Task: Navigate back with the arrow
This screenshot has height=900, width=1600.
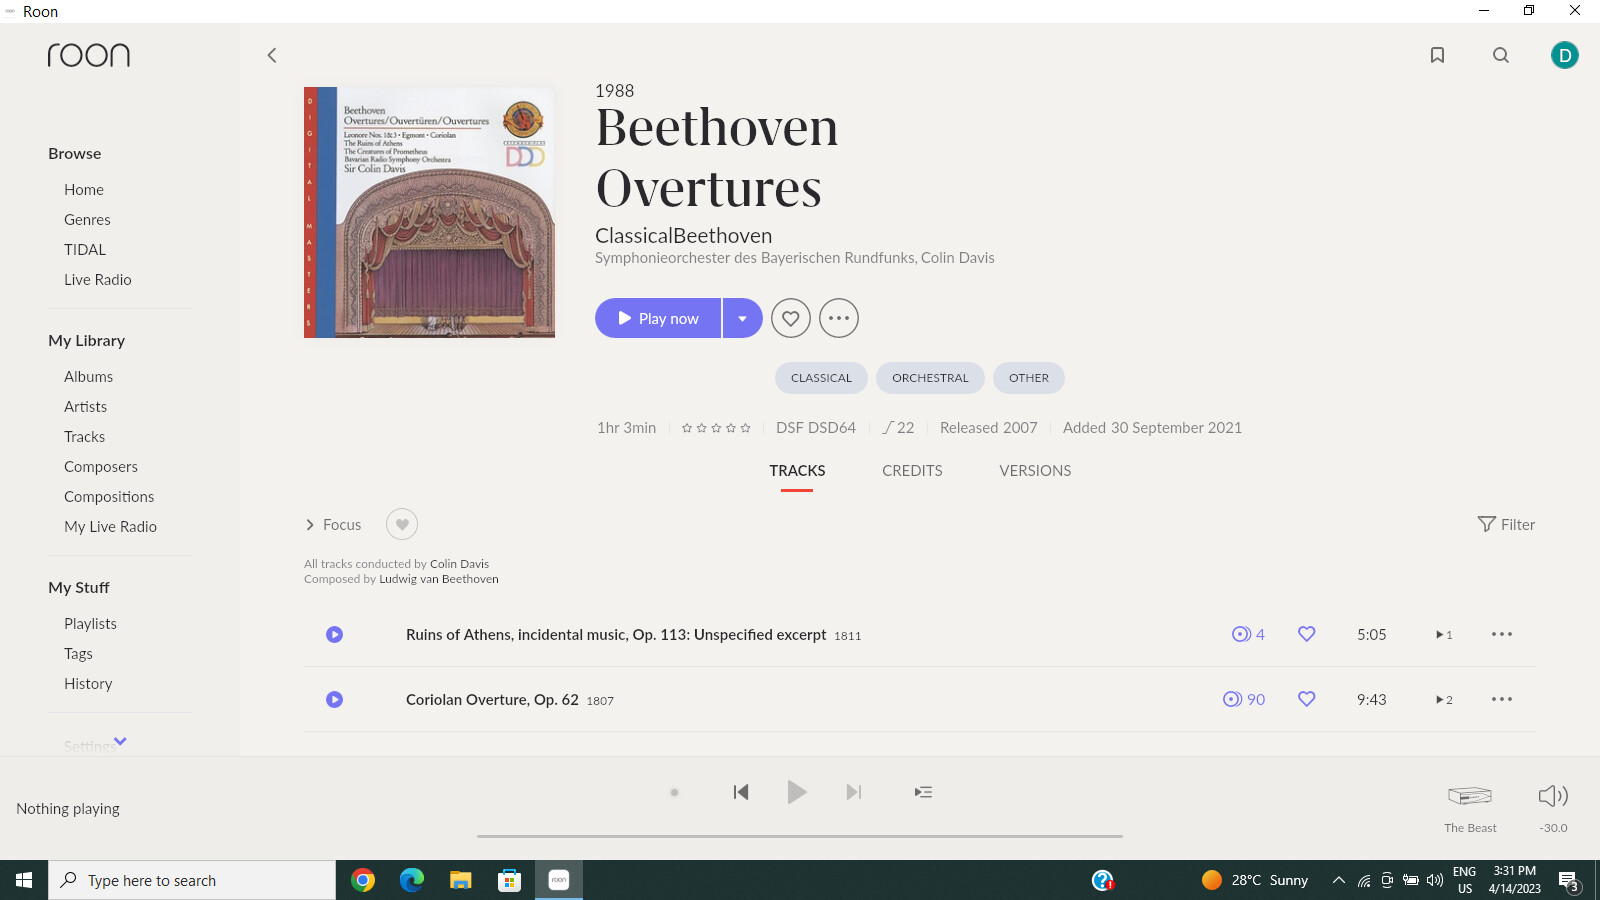Action: click(271, 55)
